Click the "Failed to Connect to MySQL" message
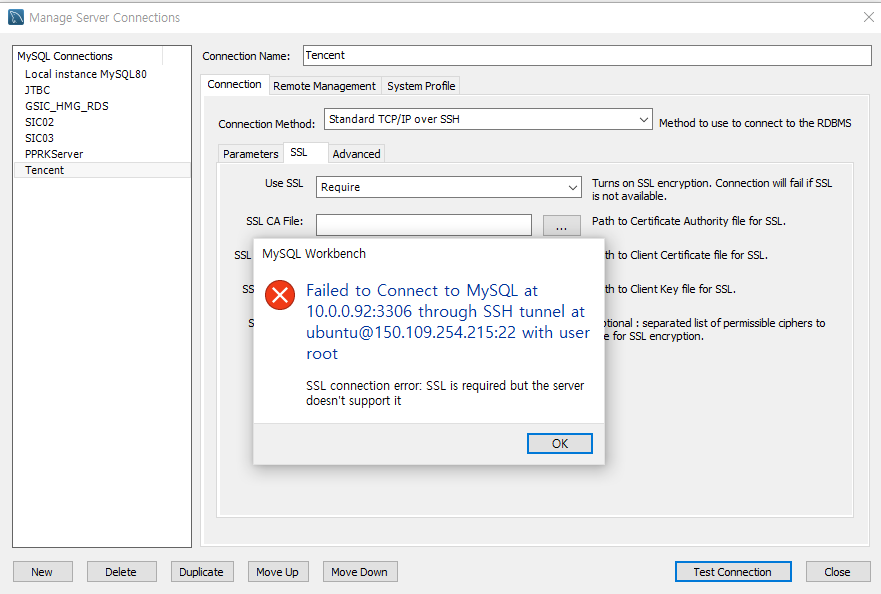 [448, 321]
